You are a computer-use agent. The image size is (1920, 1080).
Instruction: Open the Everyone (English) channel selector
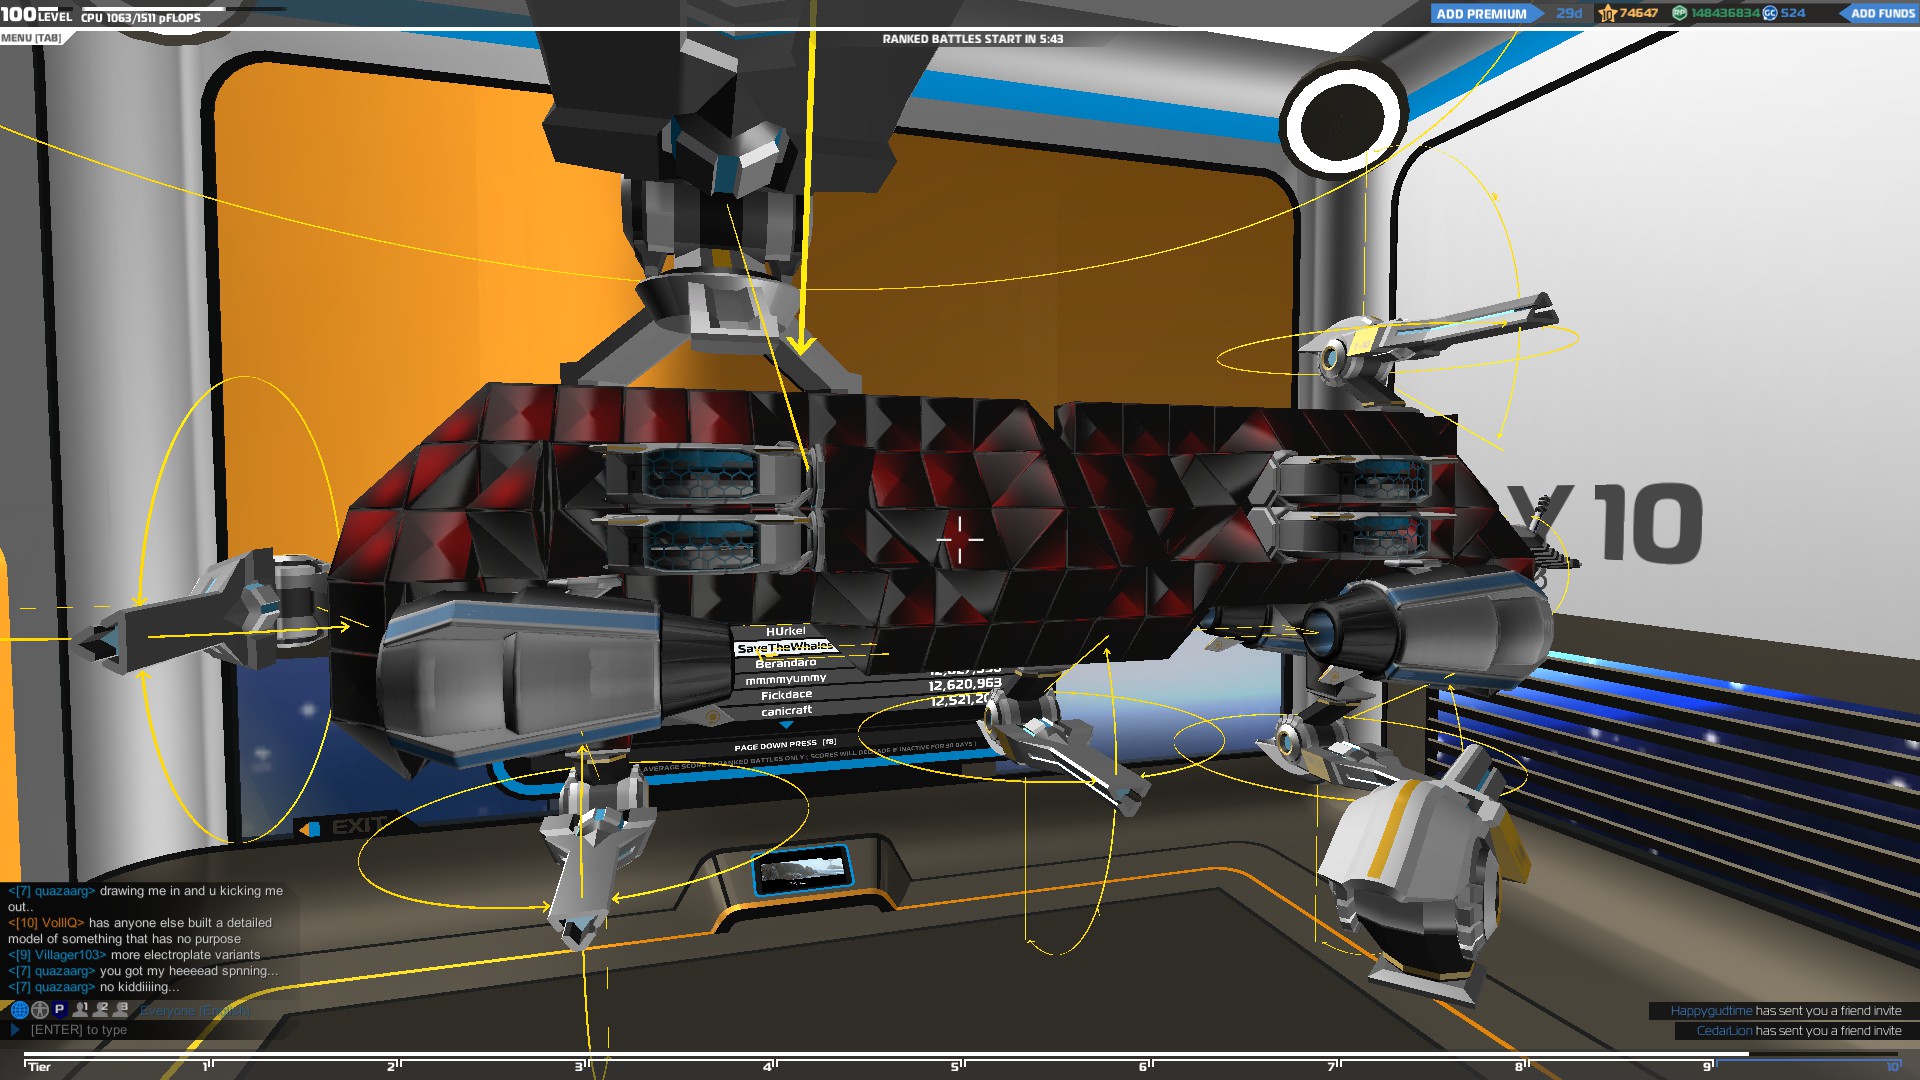(195, 1011)
